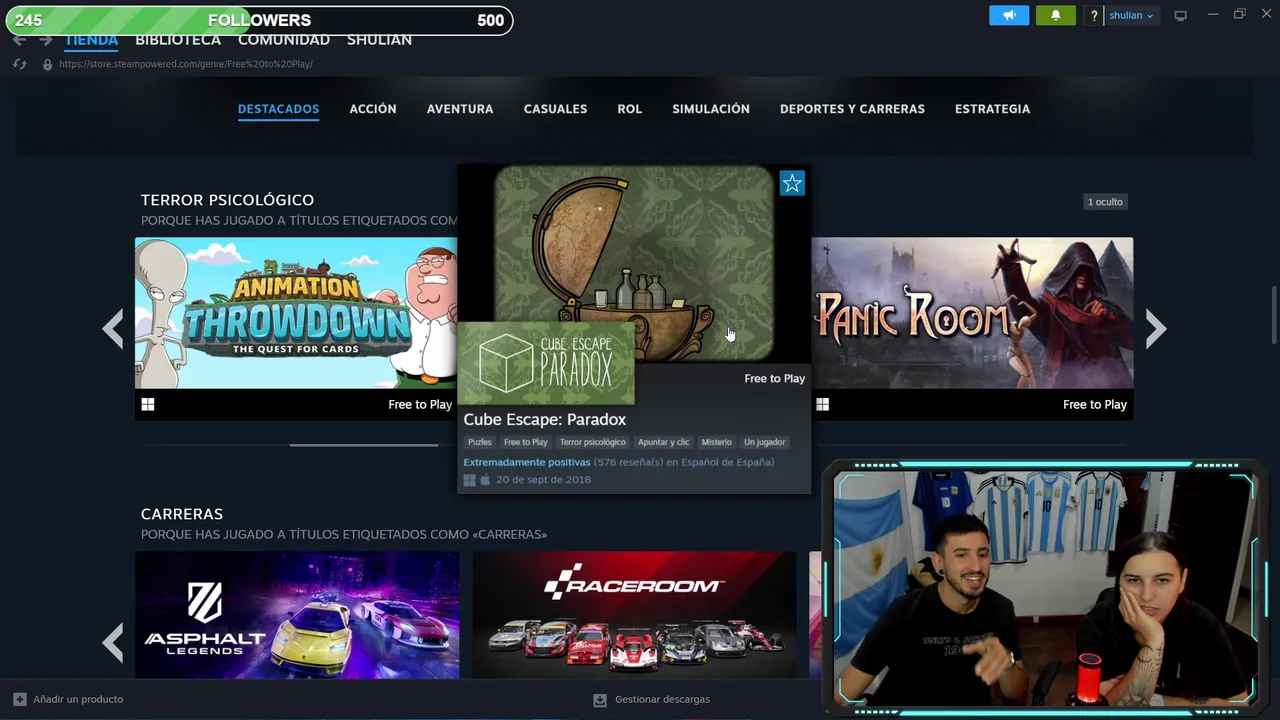Open the announcements megaphone button
The width and height of the screenshot is (1280, 720).
(1009, 15)
